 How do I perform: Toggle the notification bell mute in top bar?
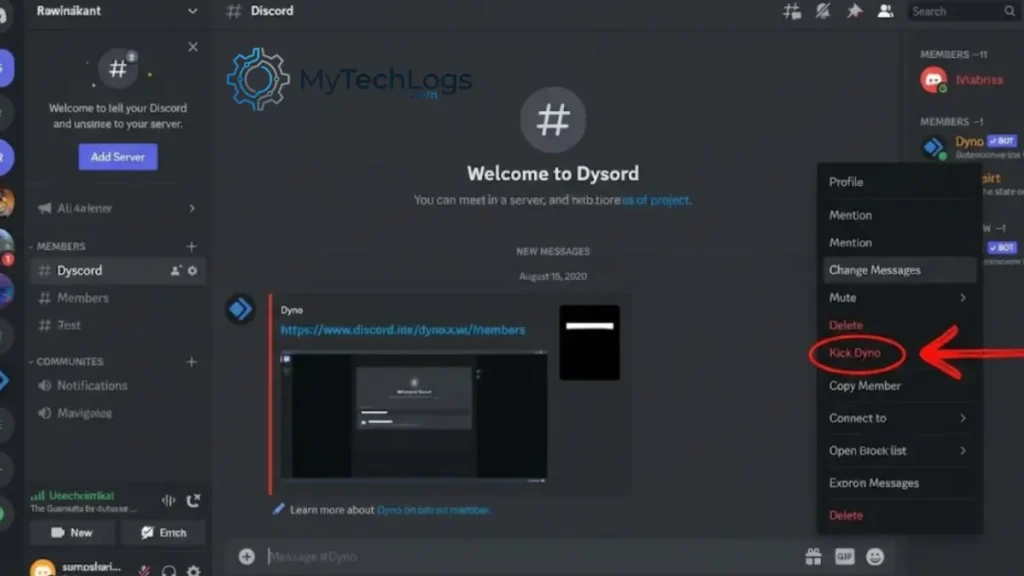click(823, 12)
